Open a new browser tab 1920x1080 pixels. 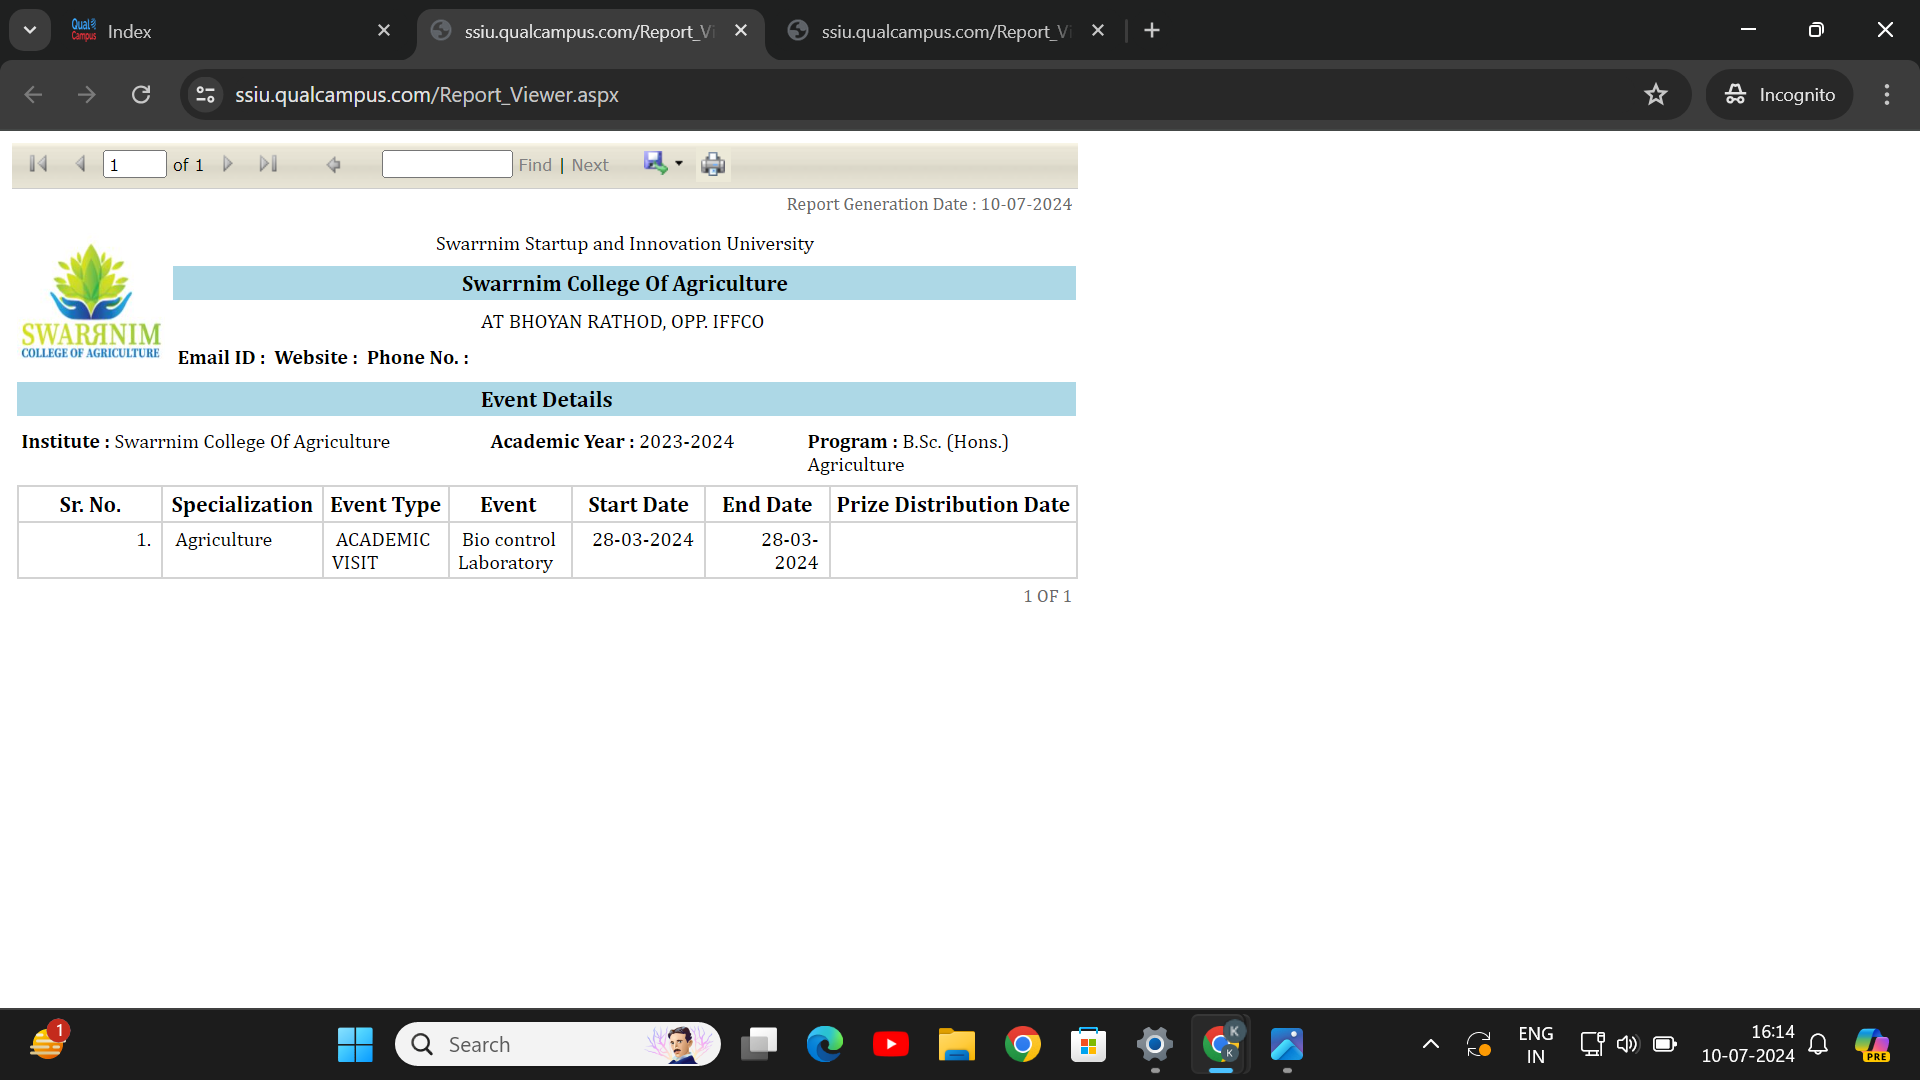pos(1152,31)
